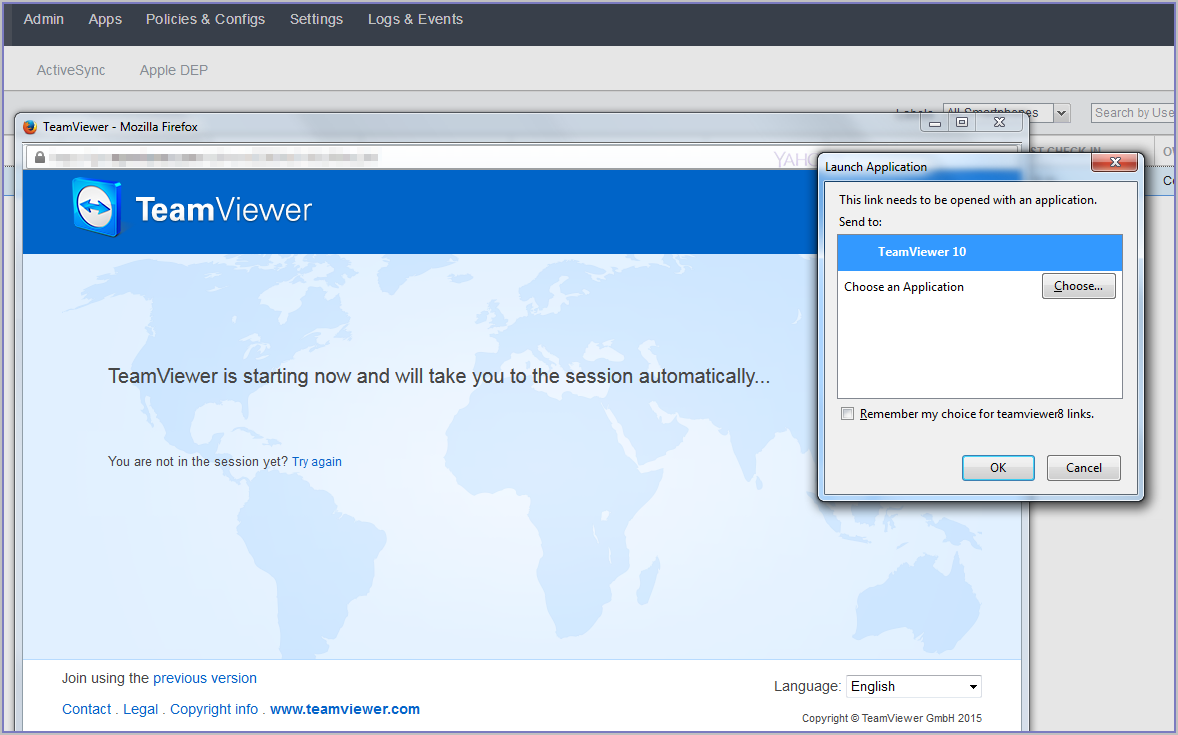Visit www.teamviewer.com link
The width and height of the screenshot is (1178, 735).
point(345,709)
